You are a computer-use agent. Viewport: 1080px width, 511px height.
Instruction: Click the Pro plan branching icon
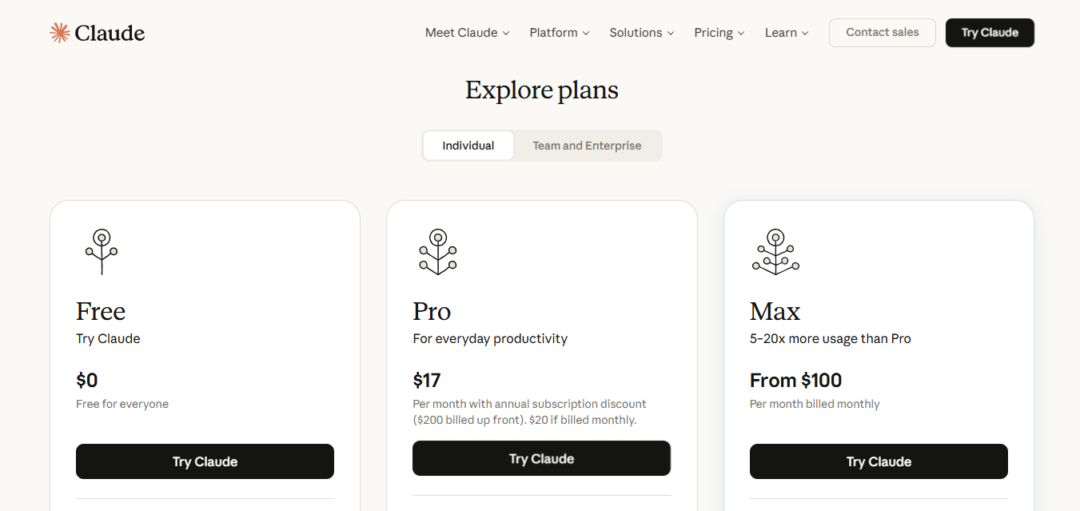tap(437, 251)
